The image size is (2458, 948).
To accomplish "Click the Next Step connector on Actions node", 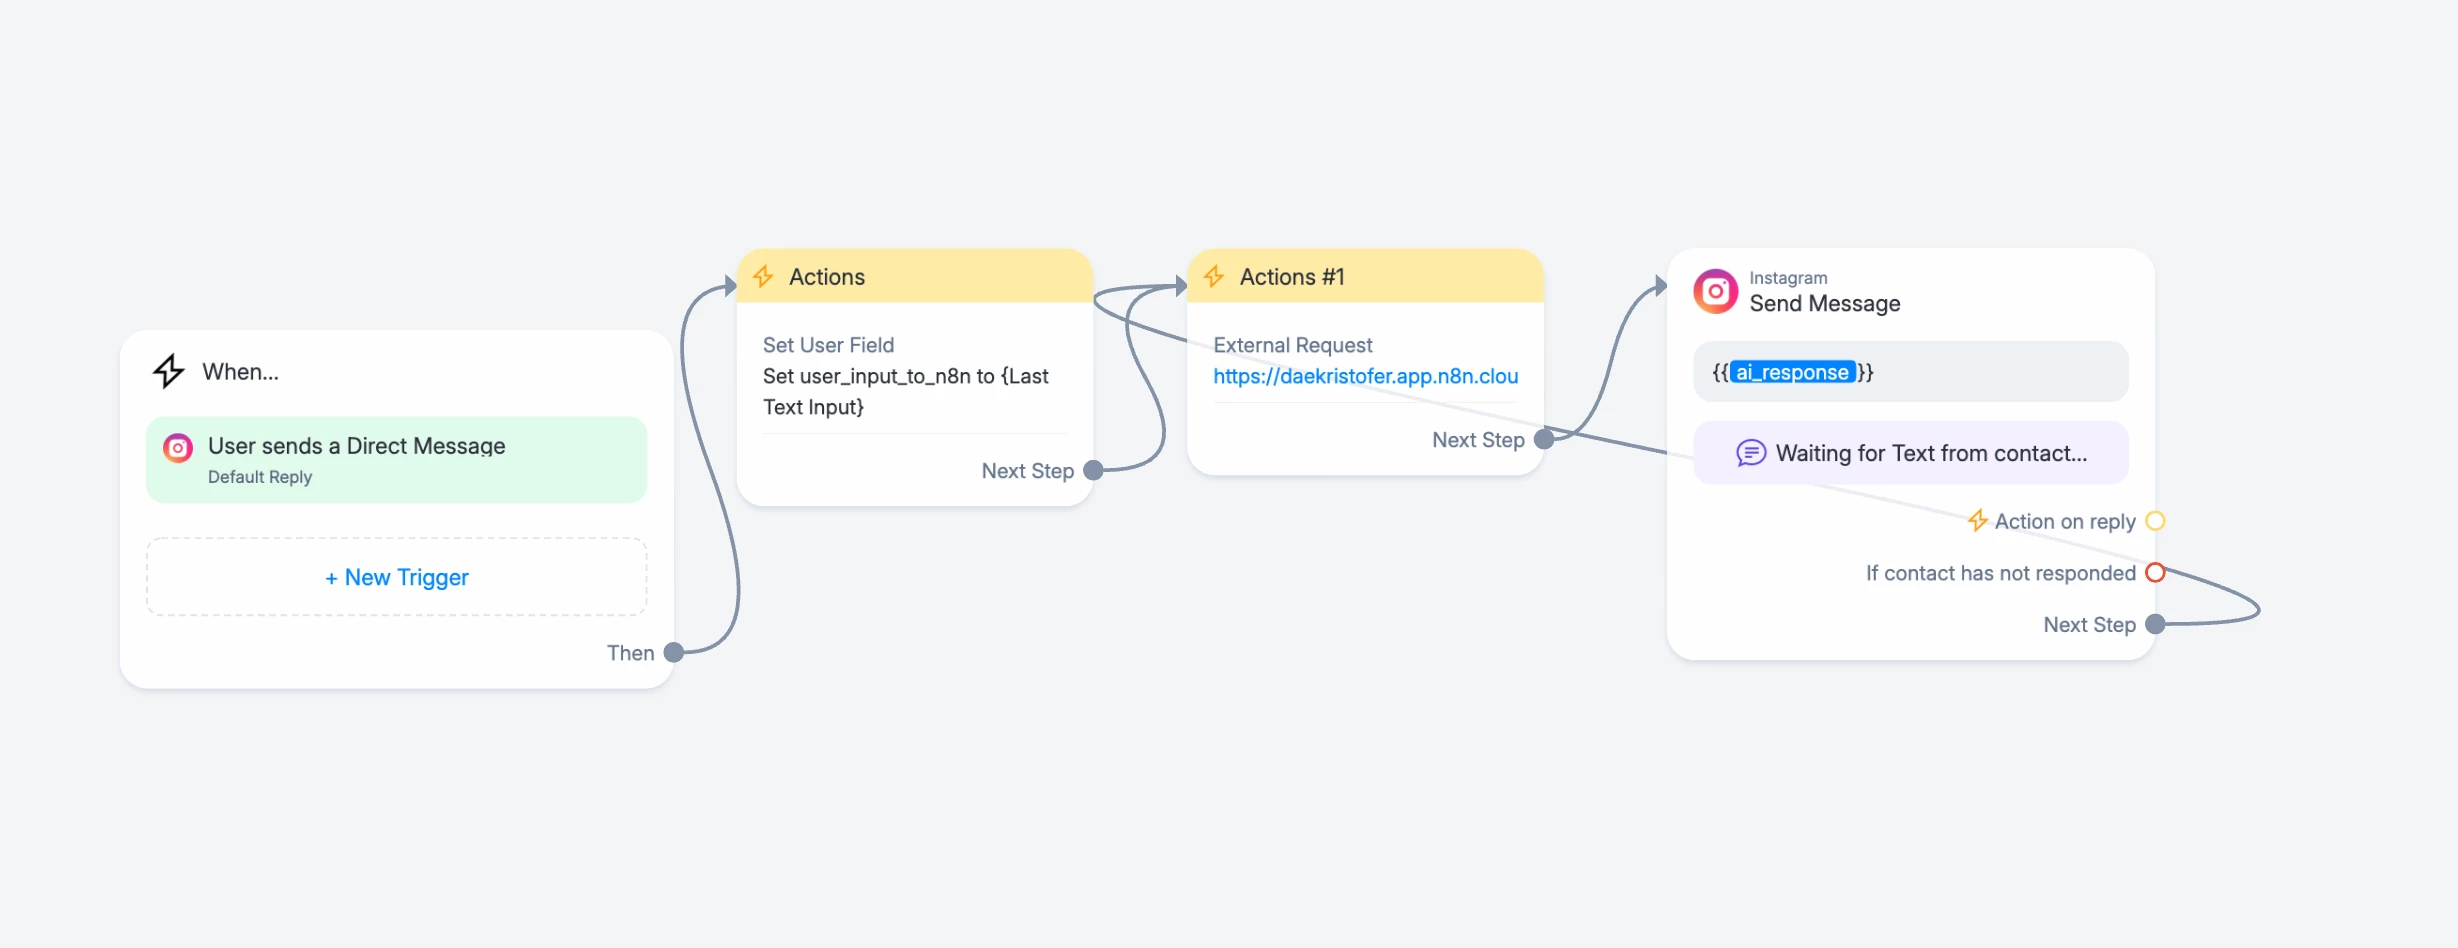I will pyautogui.click(x=1094, y=471).
